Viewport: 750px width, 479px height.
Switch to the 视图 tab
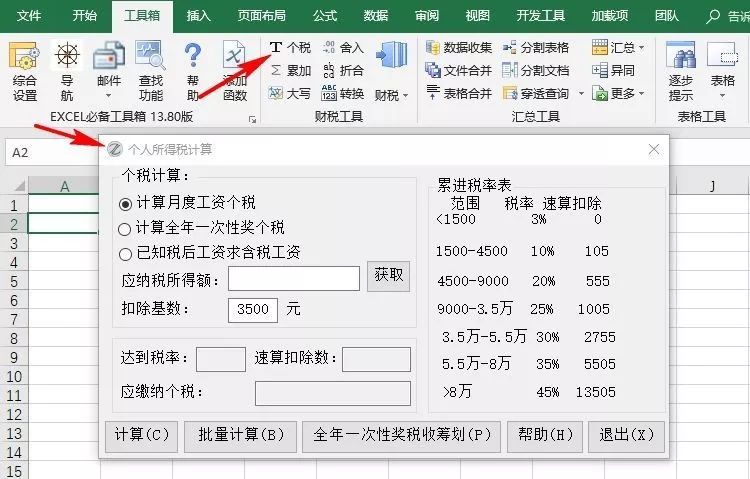(477, 16)
